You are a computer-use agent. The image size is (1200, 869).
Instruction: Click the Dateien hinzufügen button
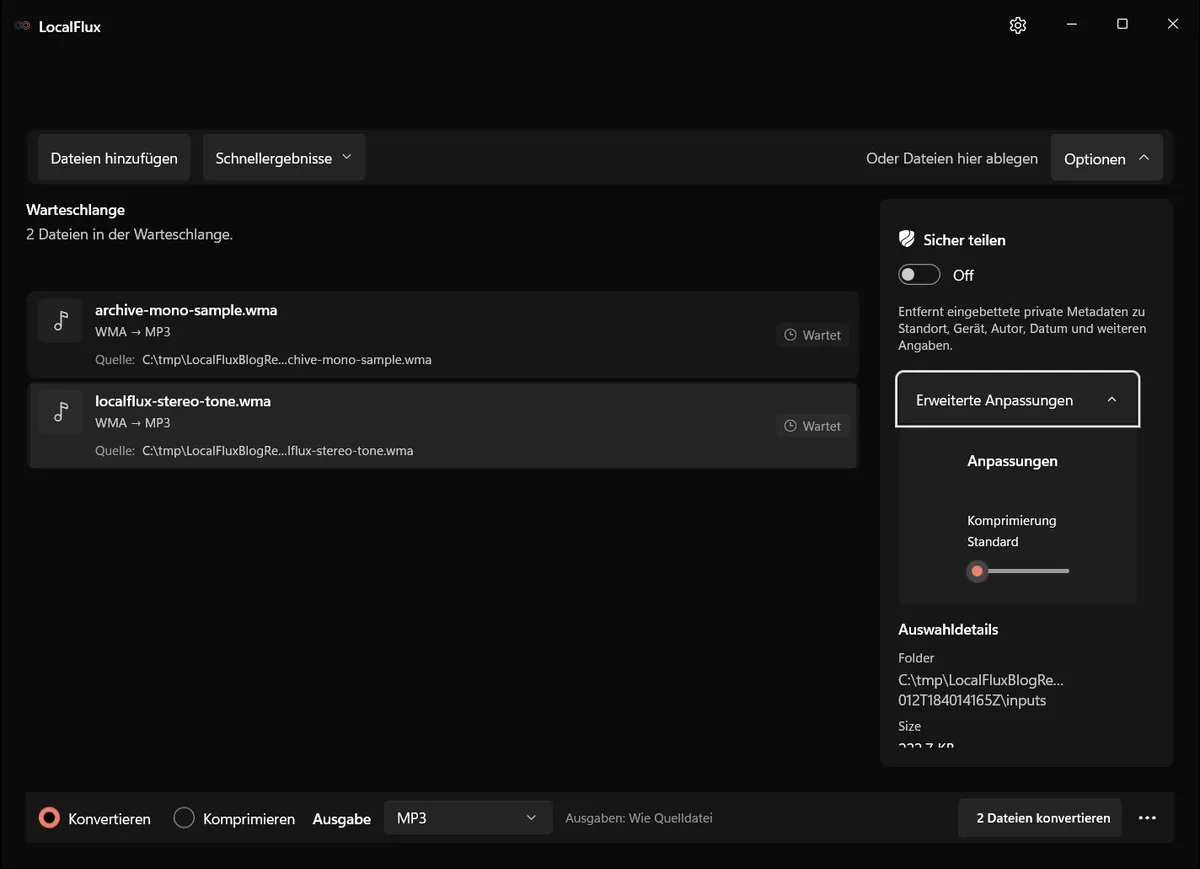tap(114, 158)
